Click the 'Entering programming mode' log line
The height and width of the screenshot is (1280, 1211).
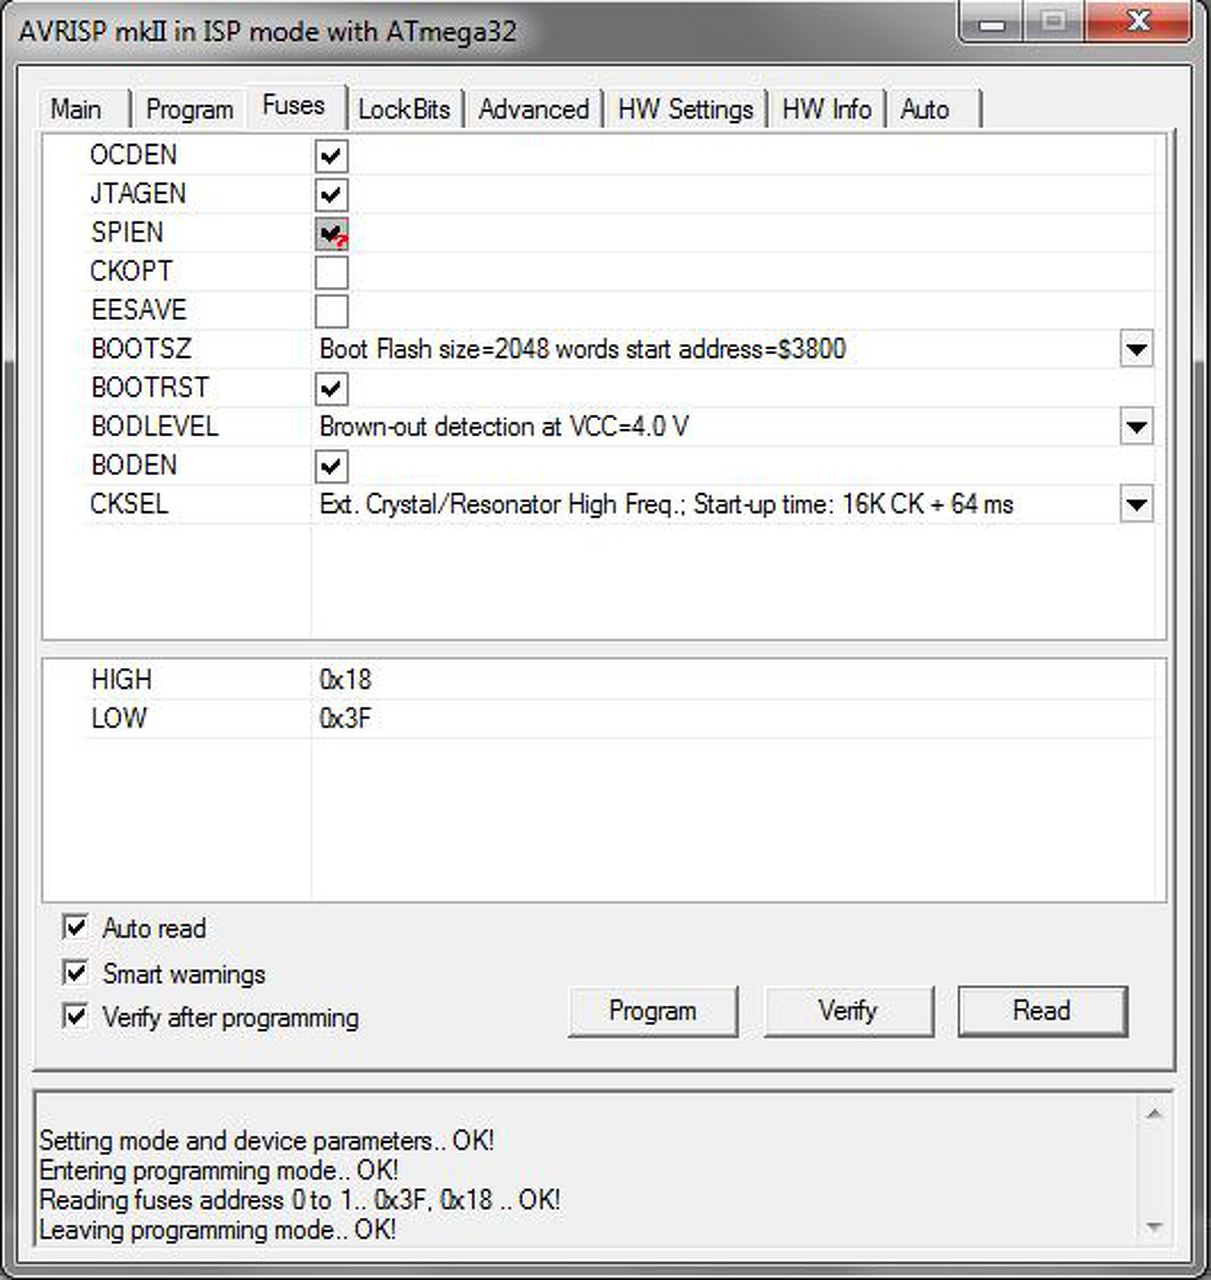pos(219,1170)
